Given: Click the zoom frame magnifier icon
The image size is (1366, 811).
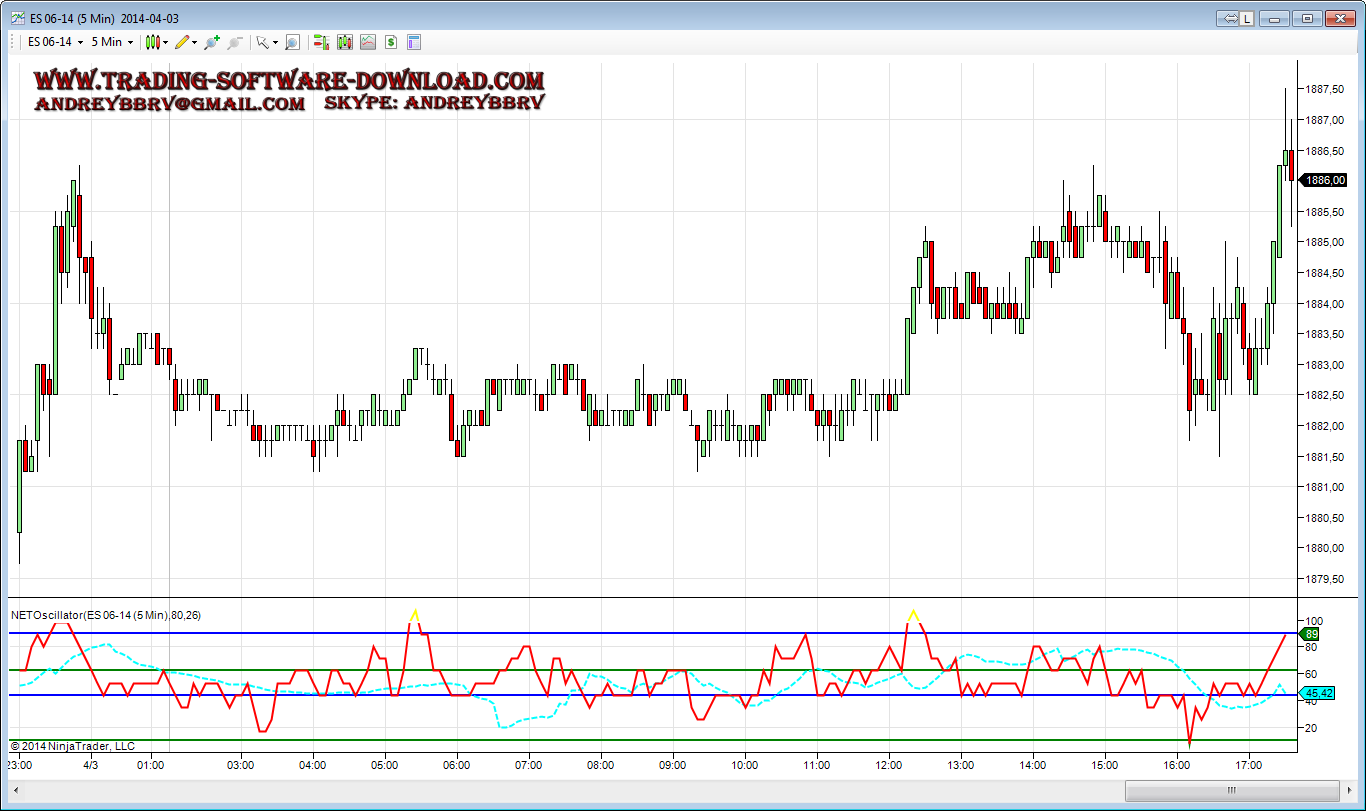Looking at the screenshot, I should click(x=292, y=42).
